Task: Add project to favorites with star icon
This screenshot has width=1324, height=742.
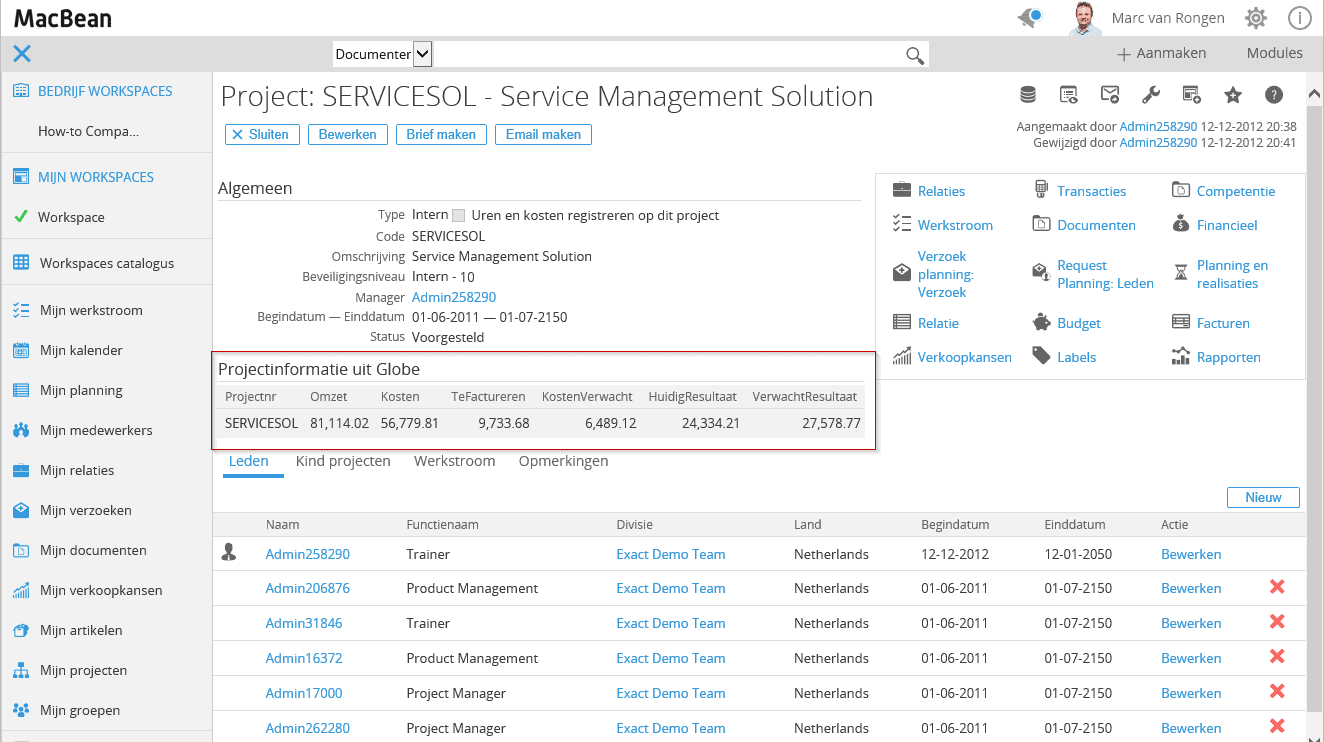Action: click(1233, 95)
